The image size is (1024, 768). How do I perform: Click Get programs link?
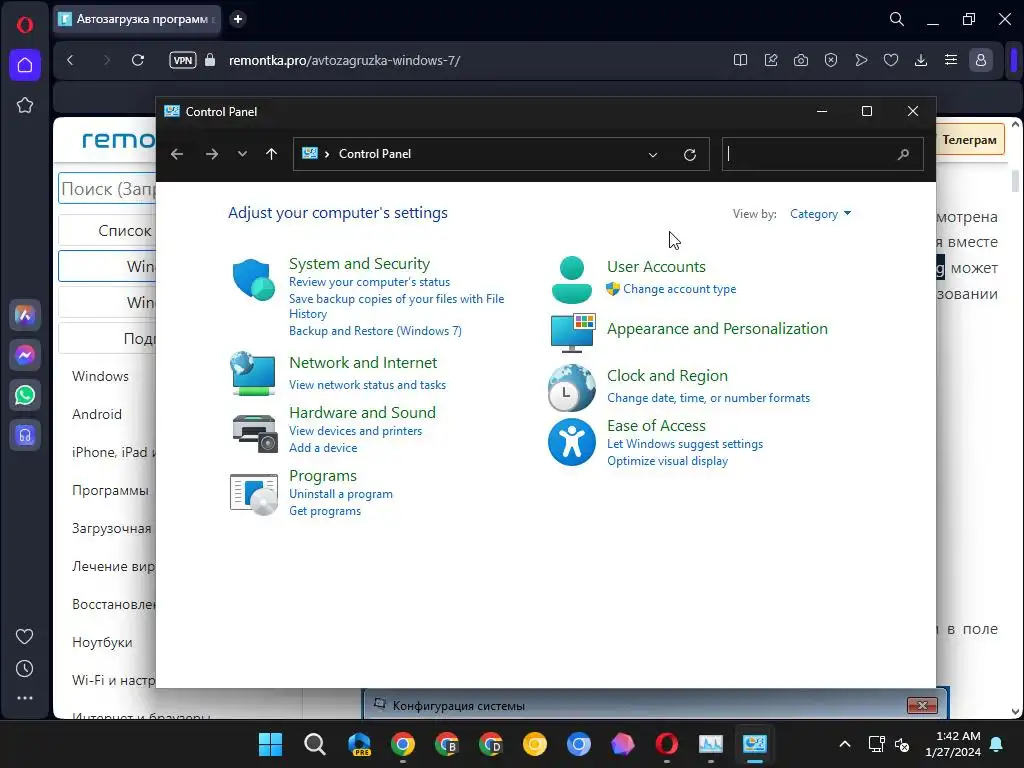click(x=325, y=511)
